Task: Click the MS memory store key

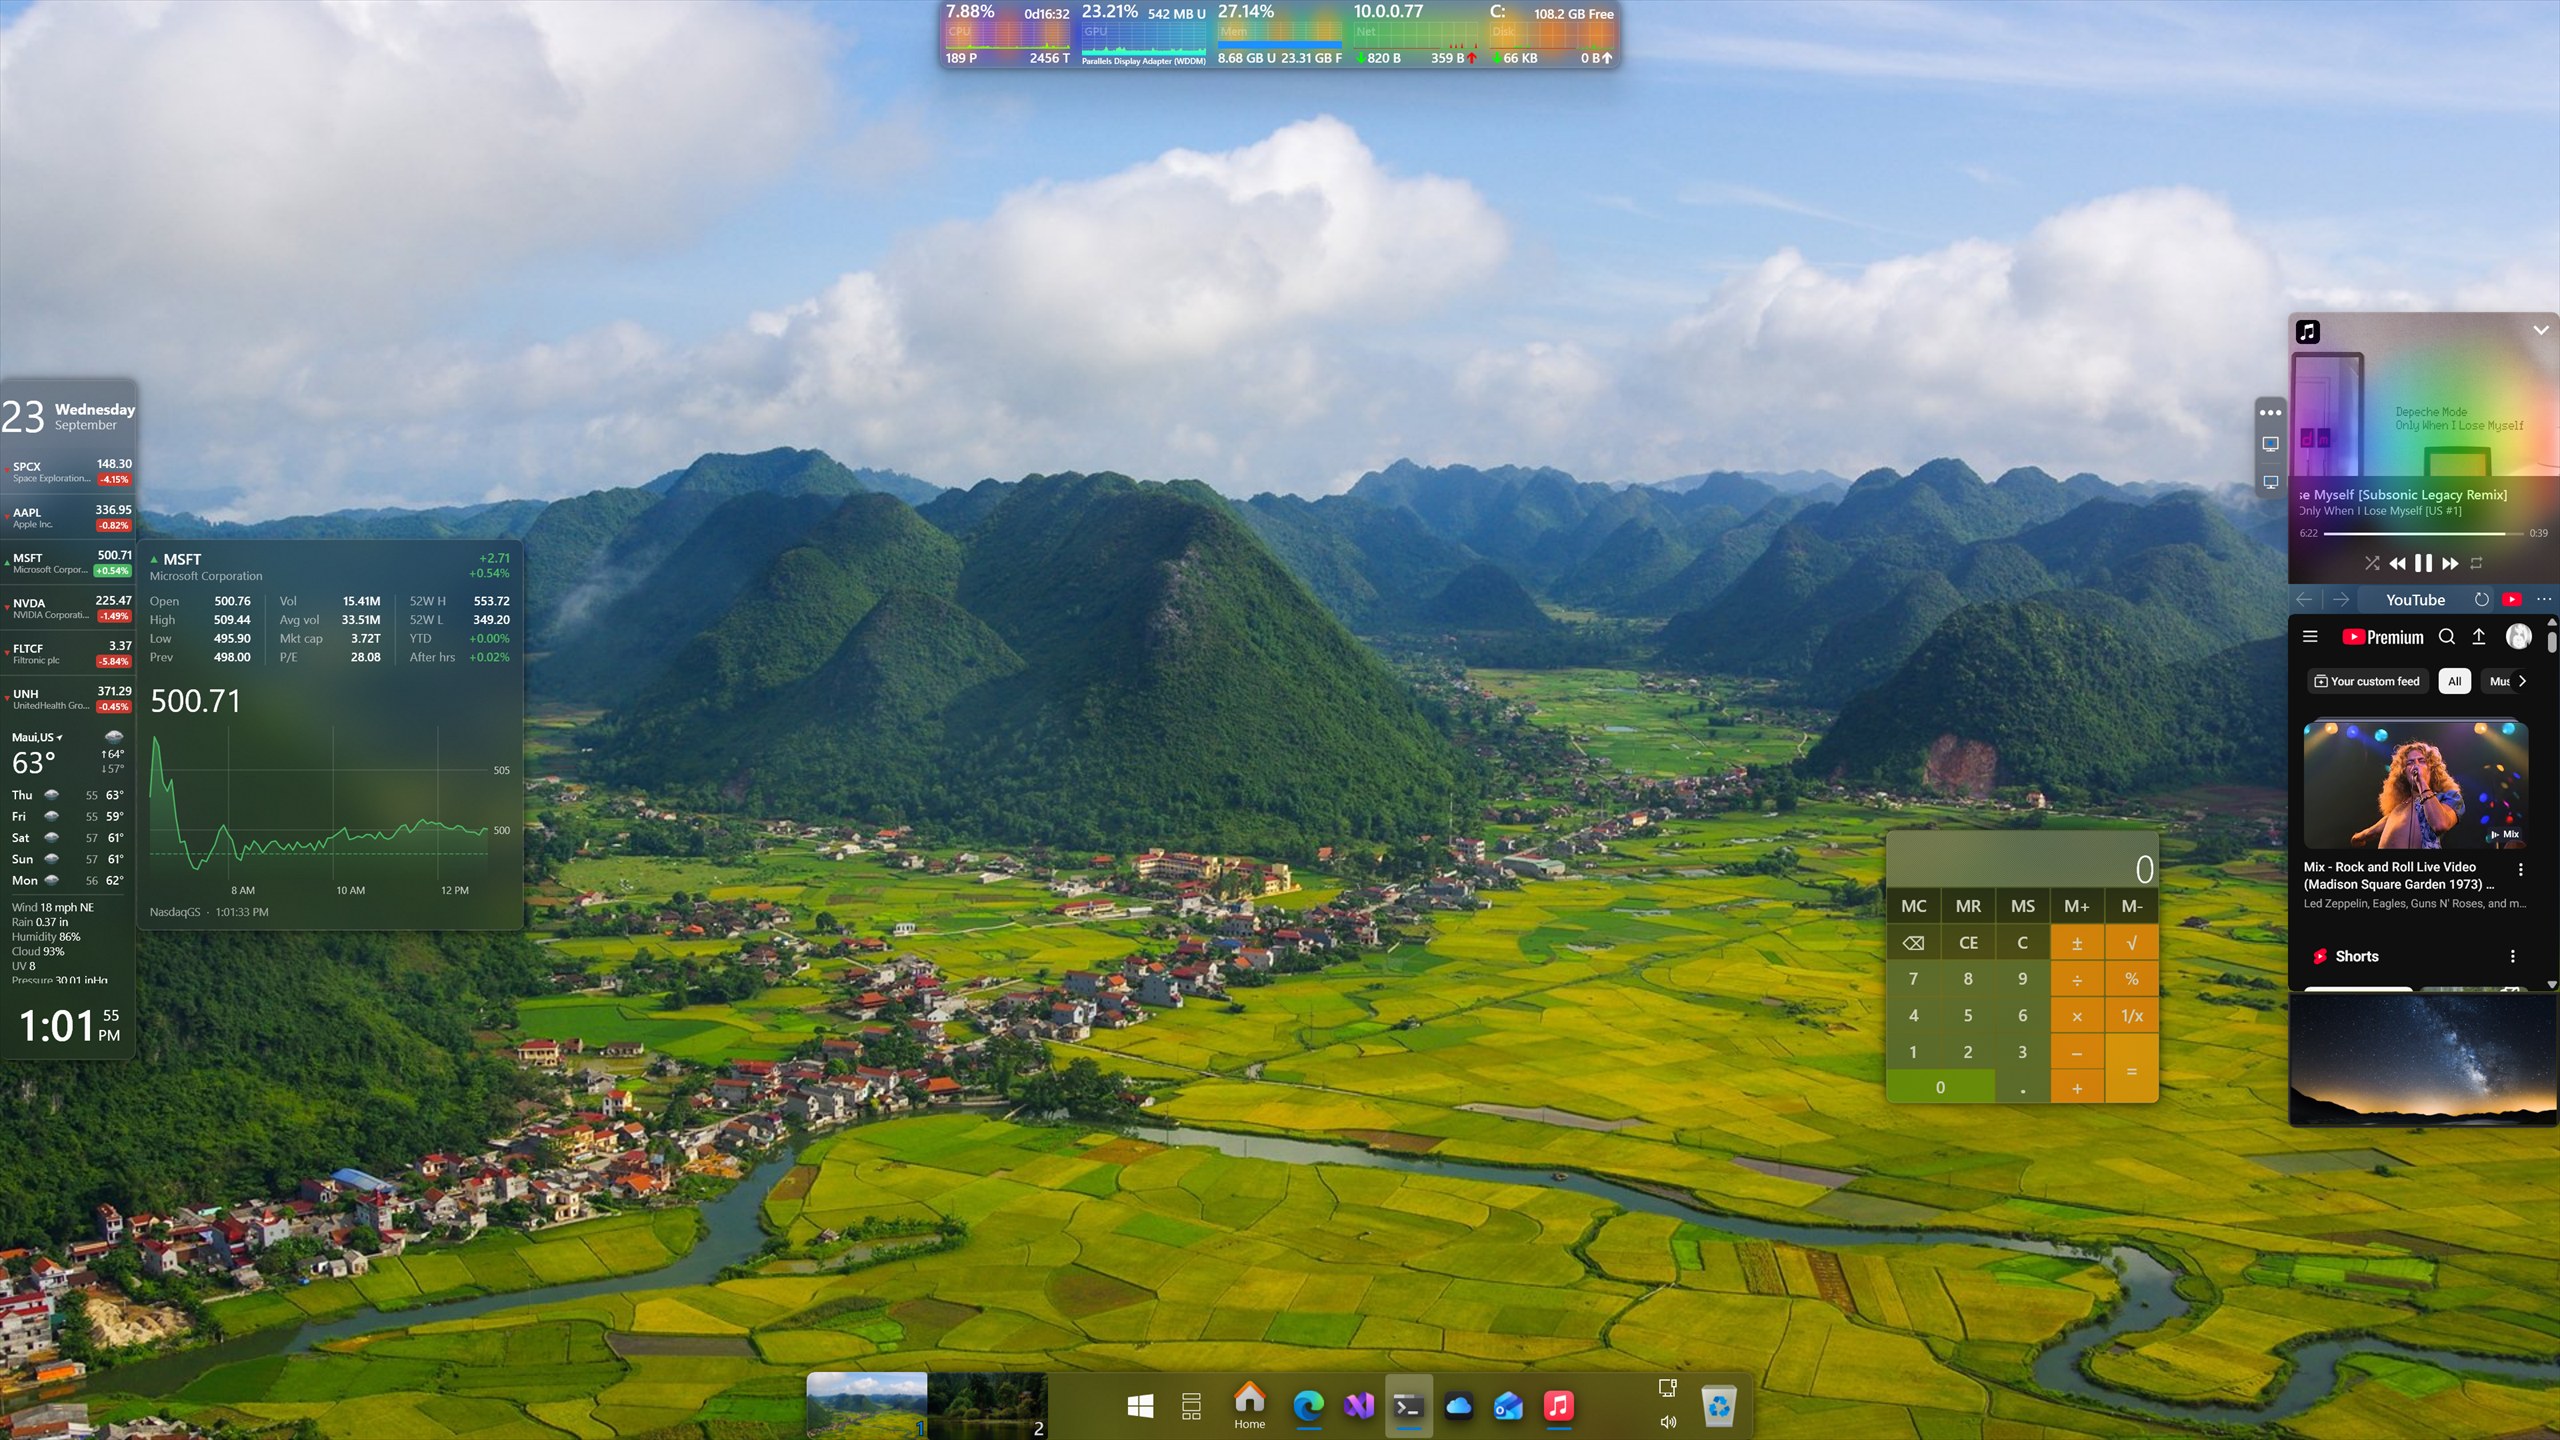Action: pos(2023,906)
